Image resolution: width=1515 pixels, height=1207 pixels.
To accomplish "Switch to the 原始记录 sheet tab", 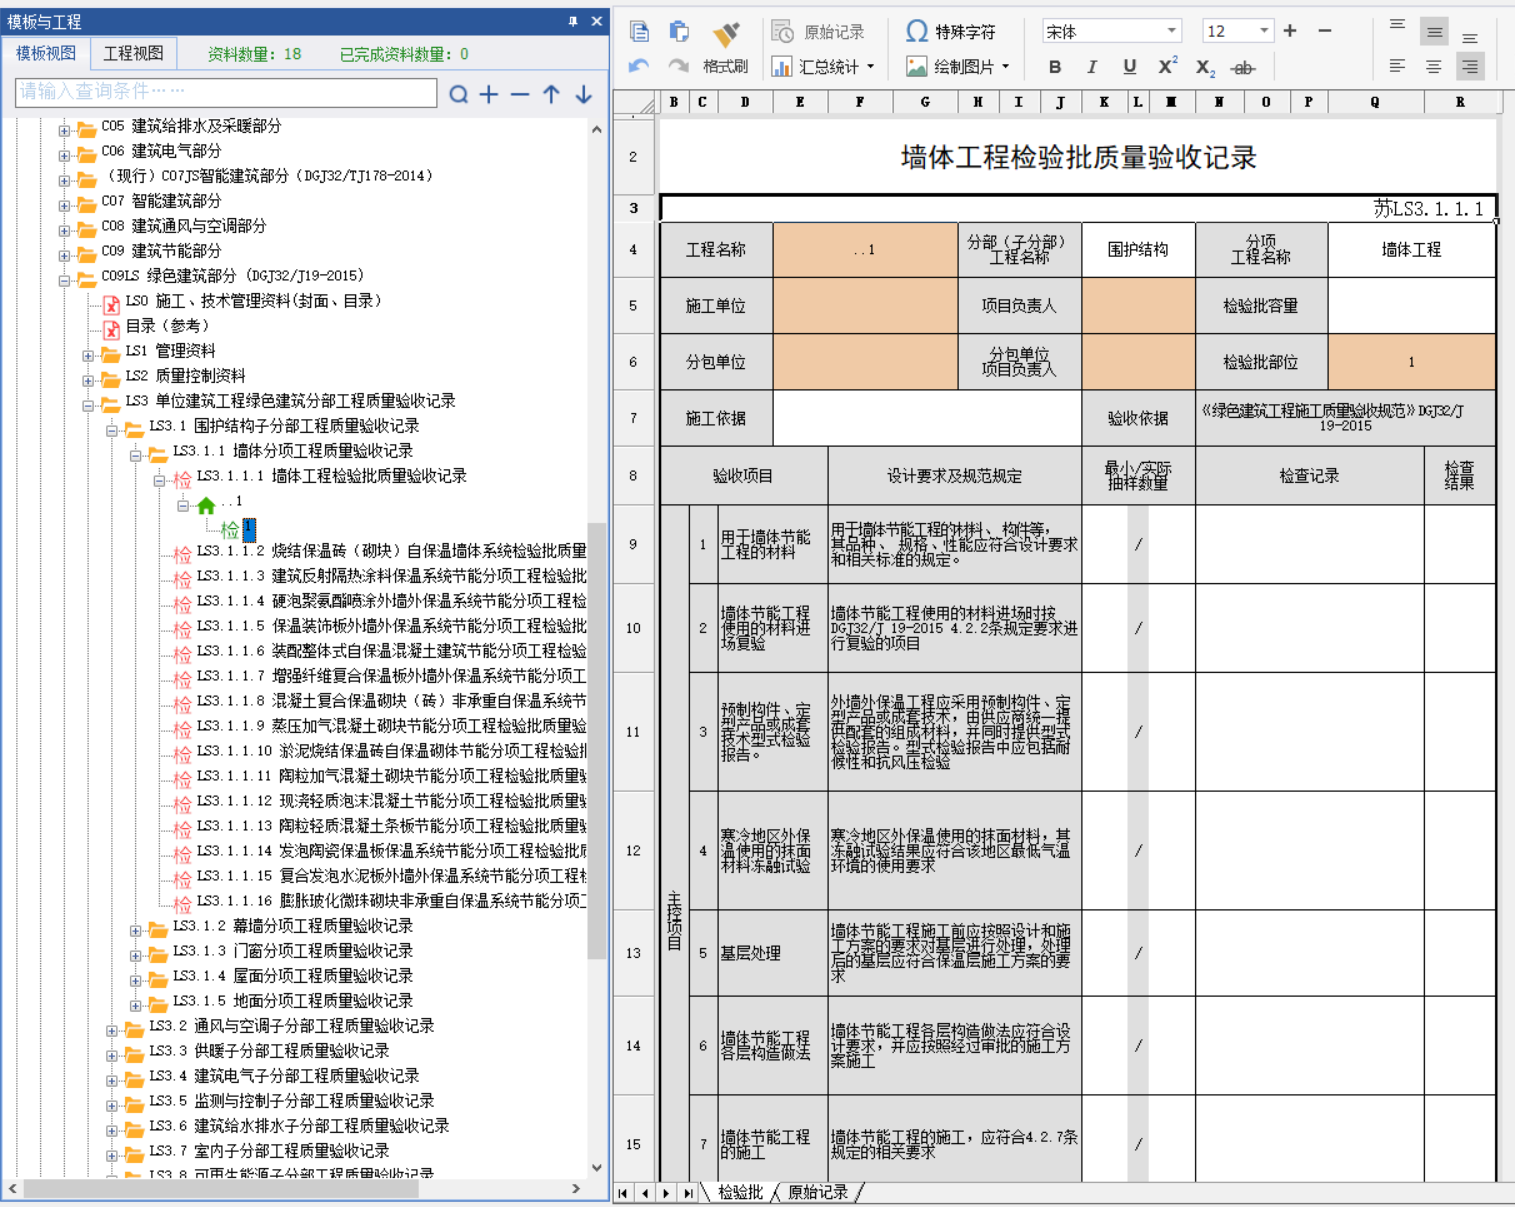I will click(x=818, y=1192).
